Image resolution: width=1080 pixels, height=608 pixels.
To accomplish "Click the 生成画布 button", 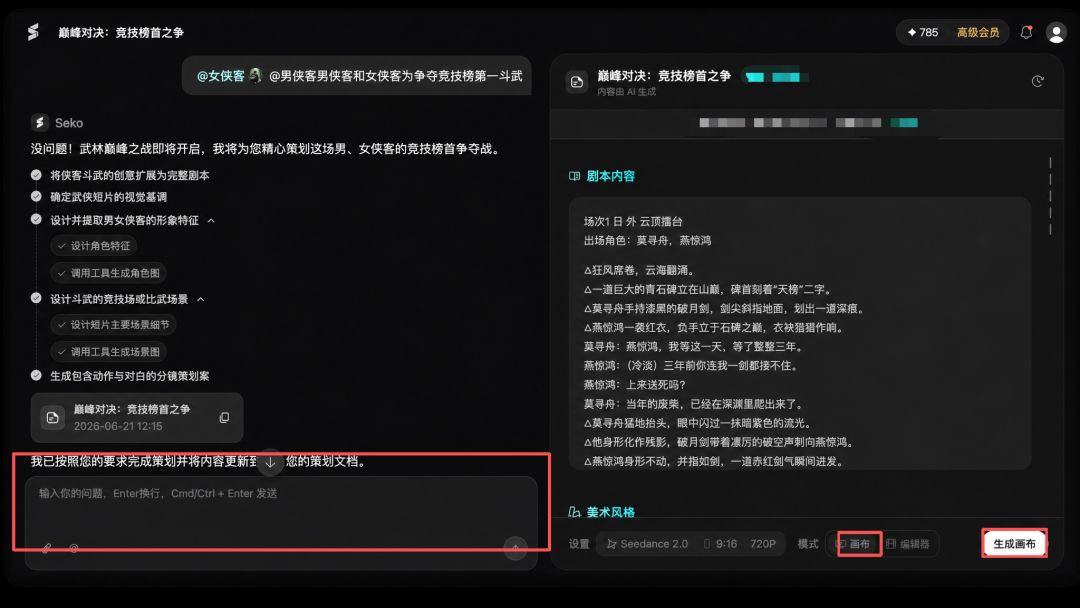I will [x=1014, y=544].
